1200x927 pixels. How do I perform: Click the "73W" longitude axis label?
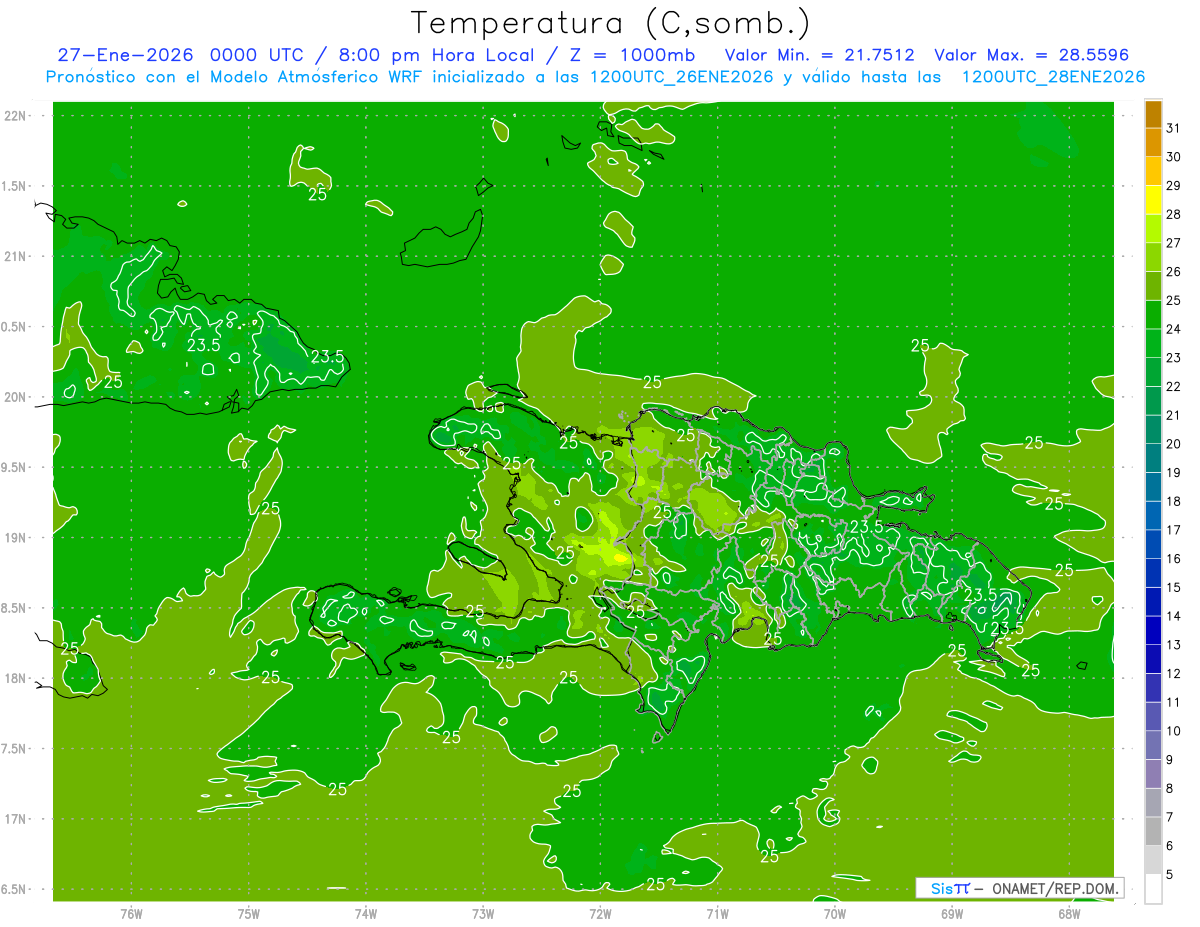tap(483, 914)
